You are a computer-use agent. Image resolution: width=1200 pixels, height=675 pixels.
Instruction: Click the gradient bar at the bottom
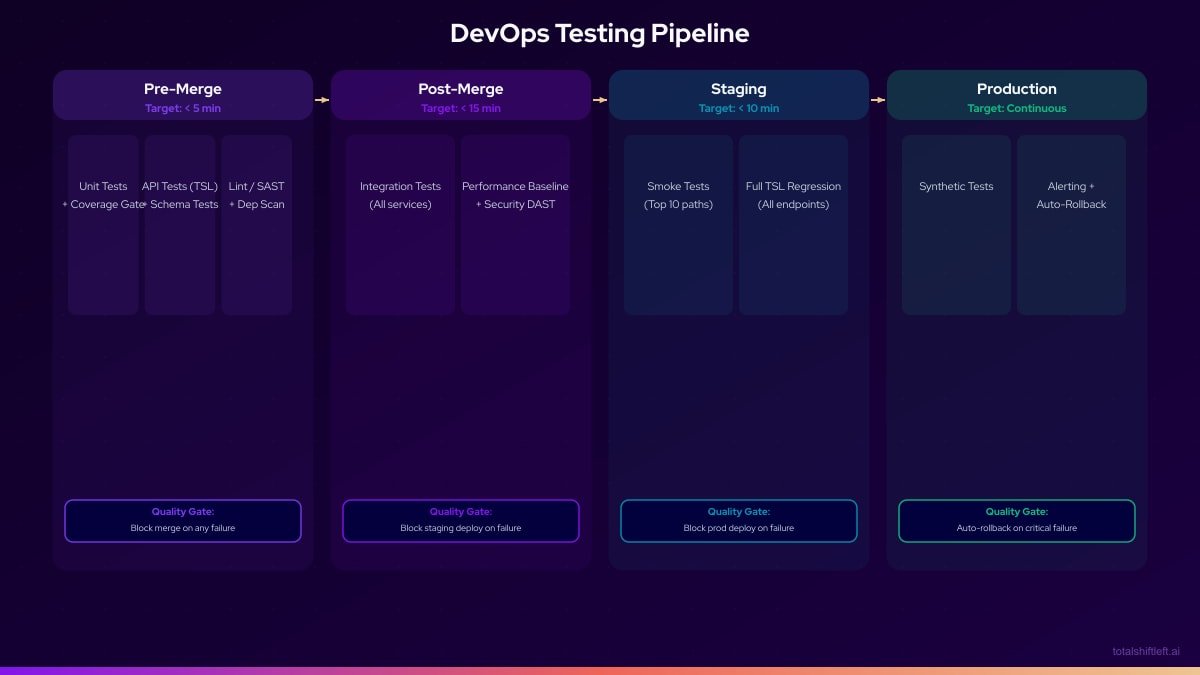(x=600, y=671)
